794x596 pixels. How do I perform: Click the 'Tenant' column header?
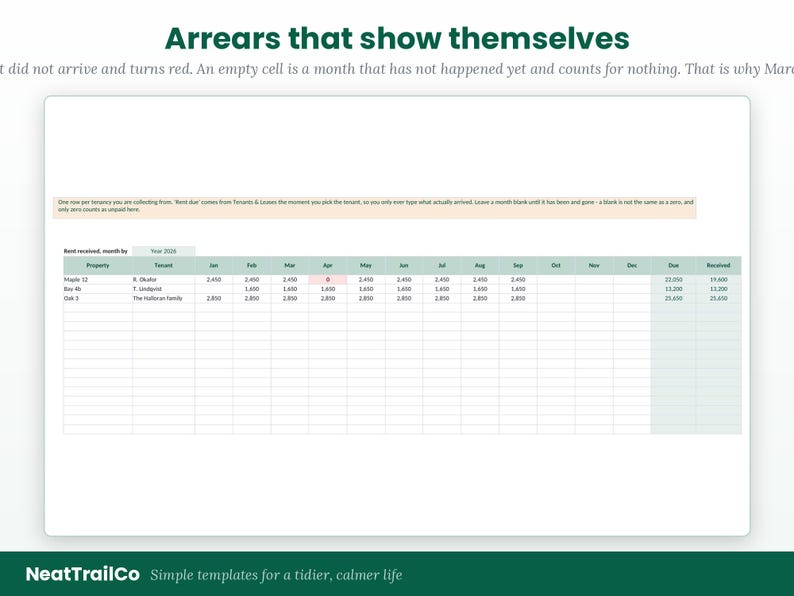(164, 265)
